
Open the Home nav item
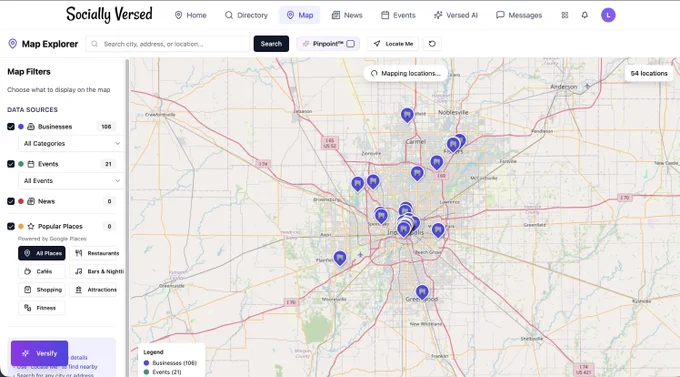tap(190, 15)
